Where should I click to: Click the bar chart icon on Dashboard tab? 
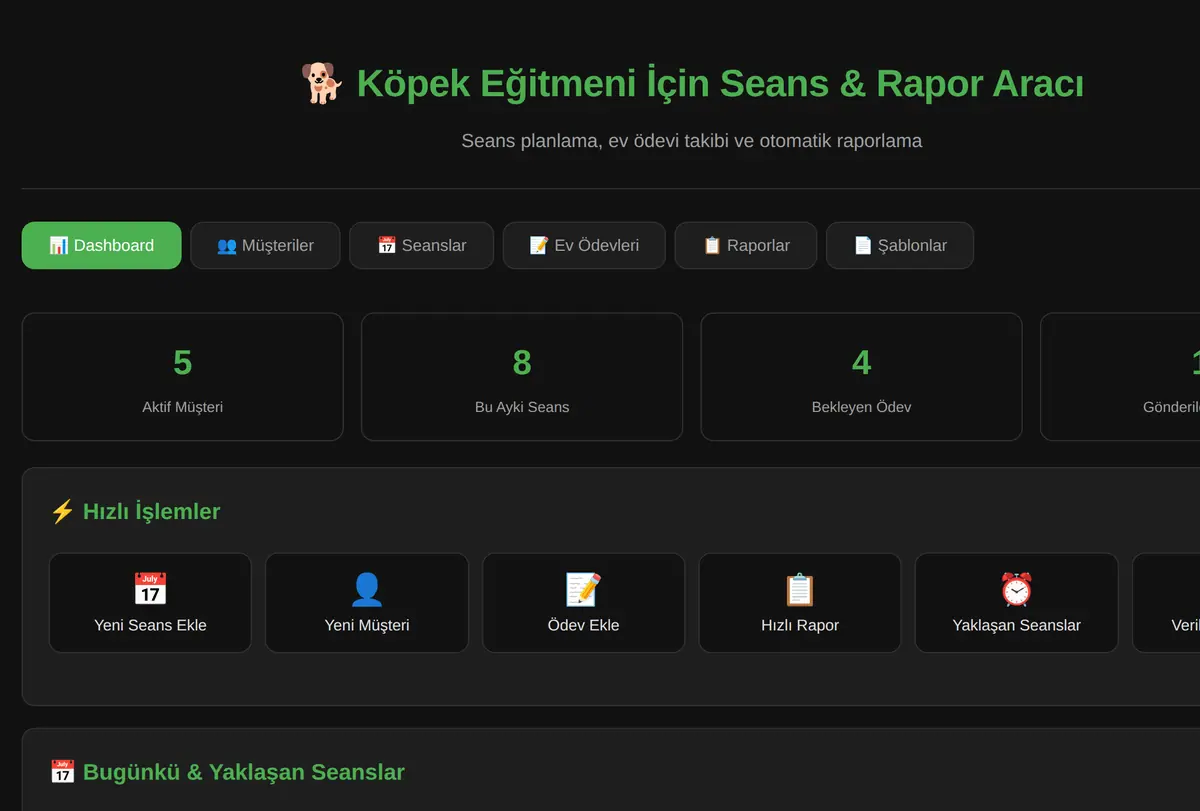click(59, 245)
